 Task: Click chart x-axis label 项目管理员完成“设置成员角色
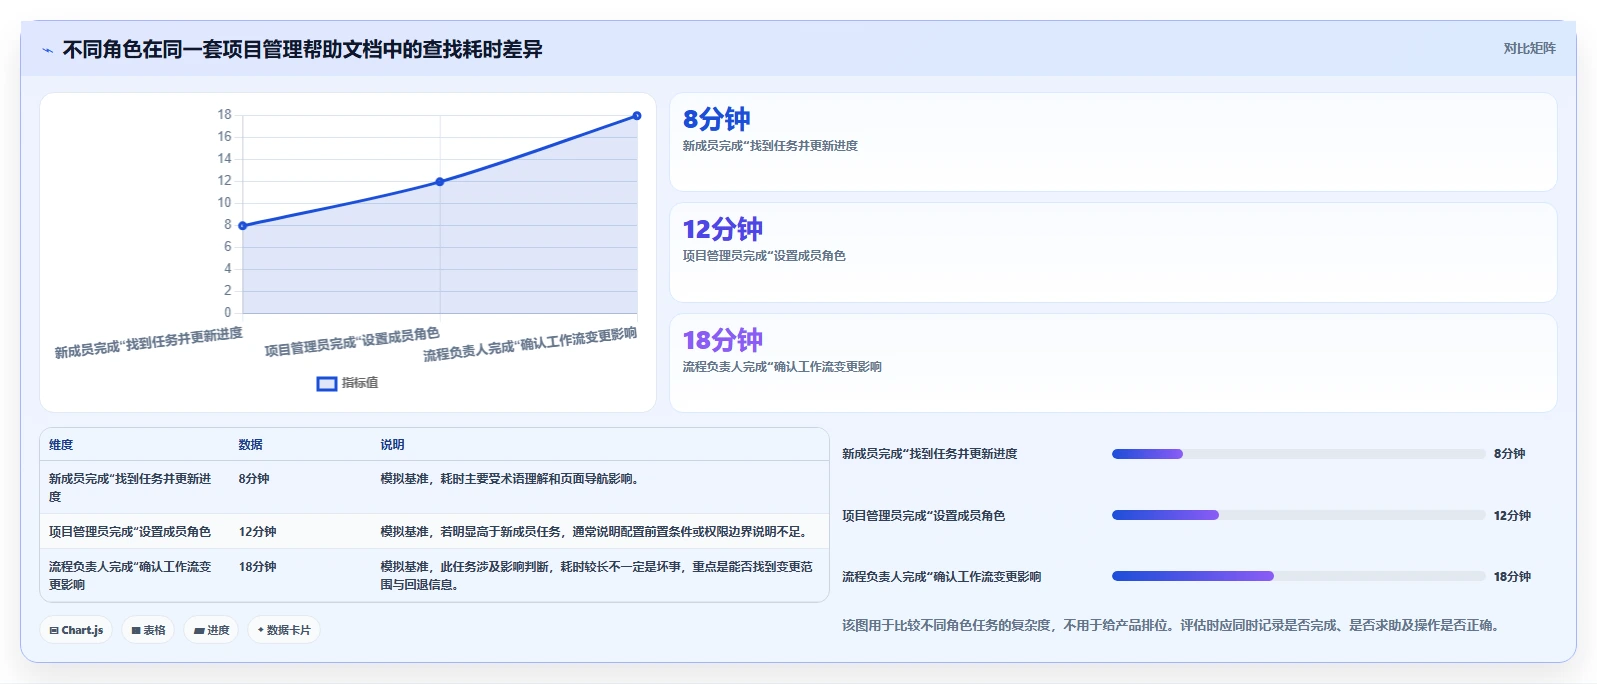click(352, 342)
